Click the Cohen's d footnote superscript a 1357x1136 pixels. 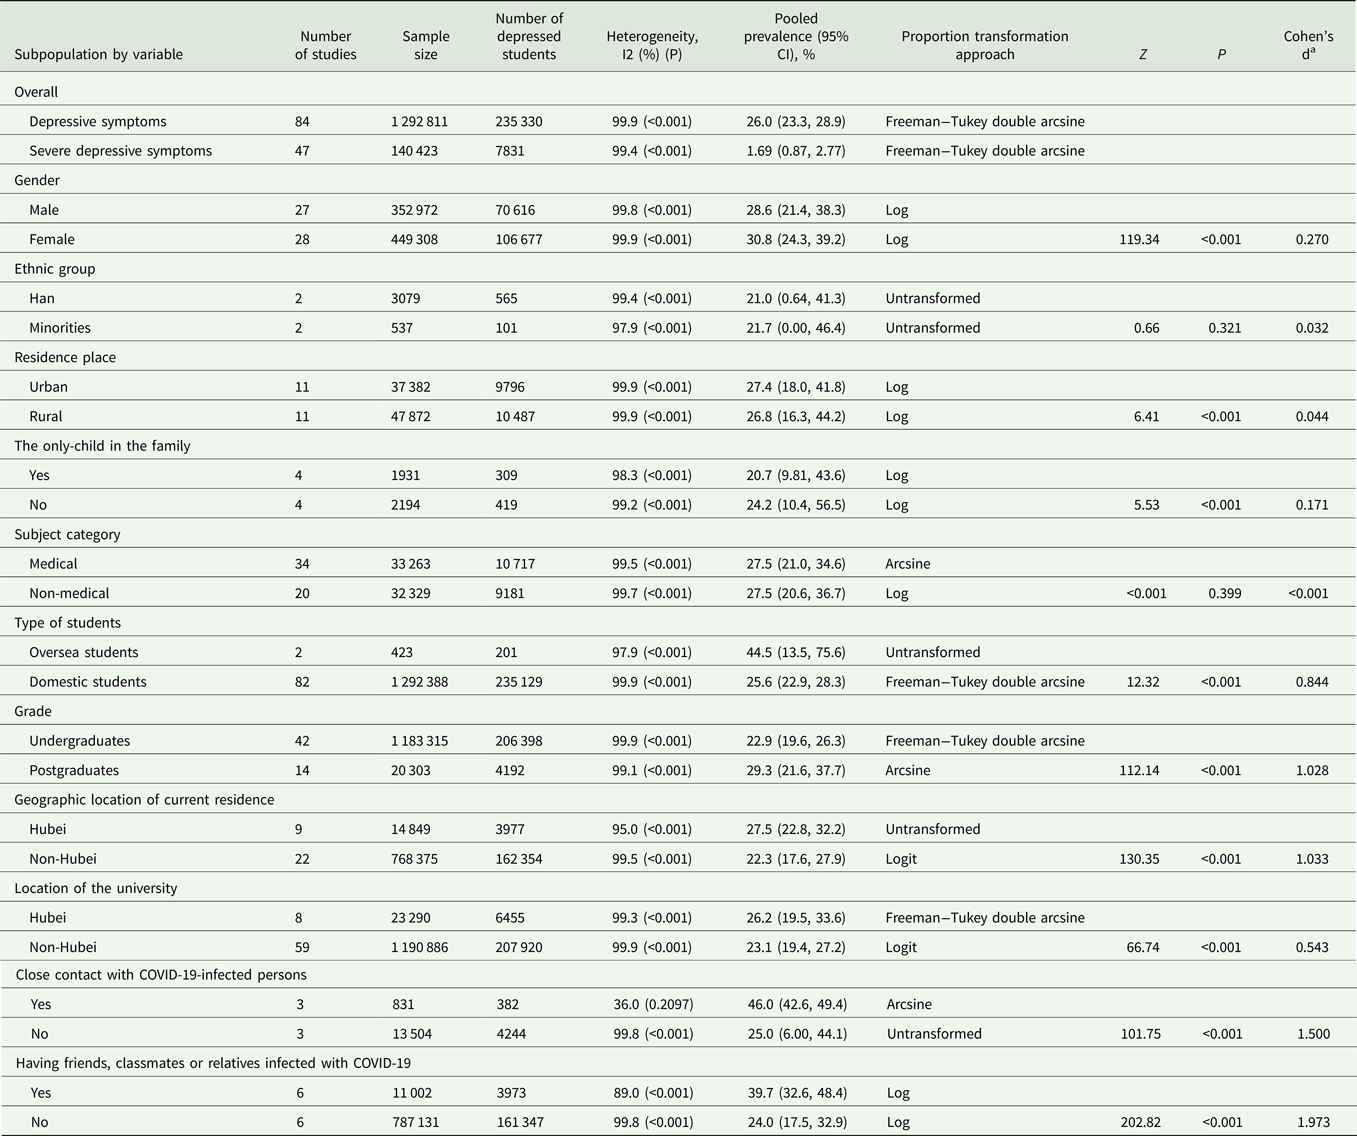1314,51
